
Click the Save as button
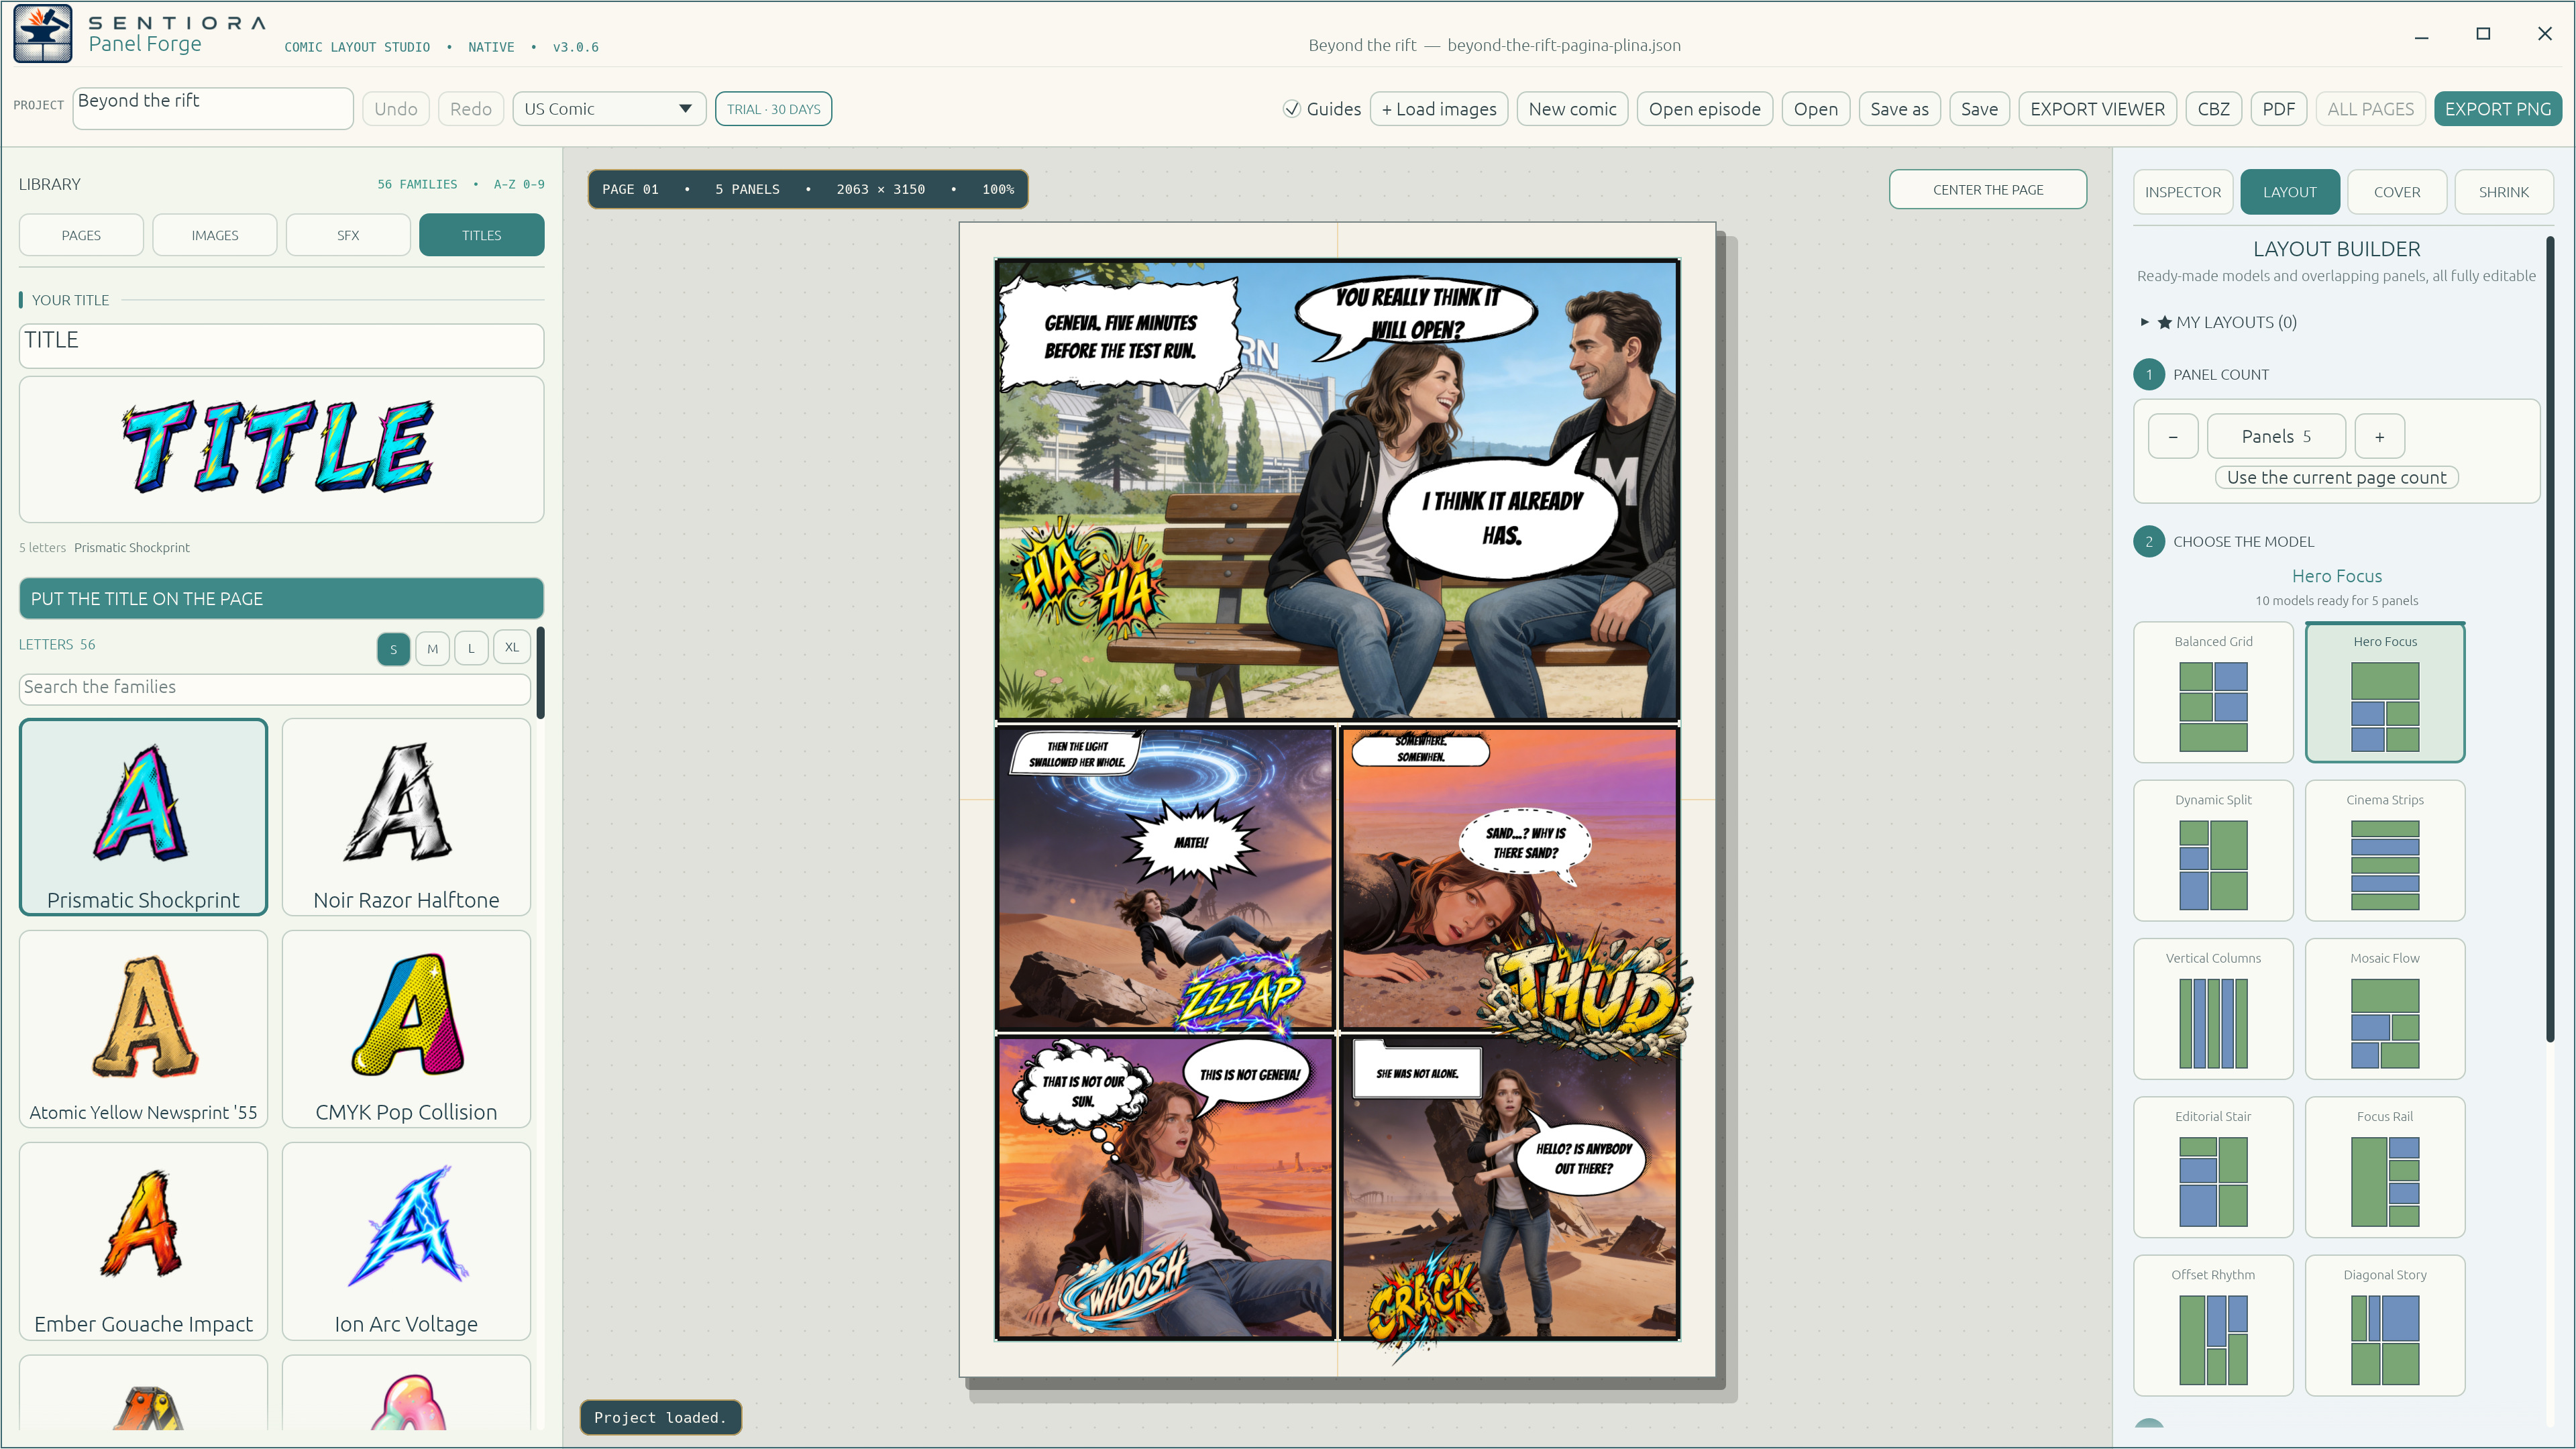1899,109
